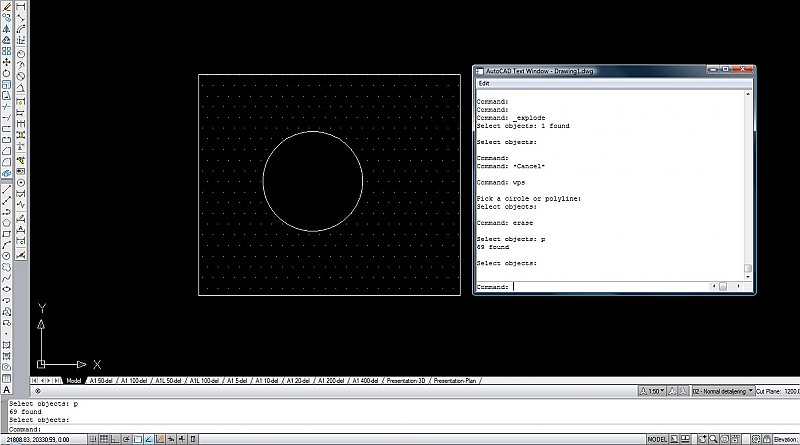Select the Circle drawing tool

coord(7,256)
